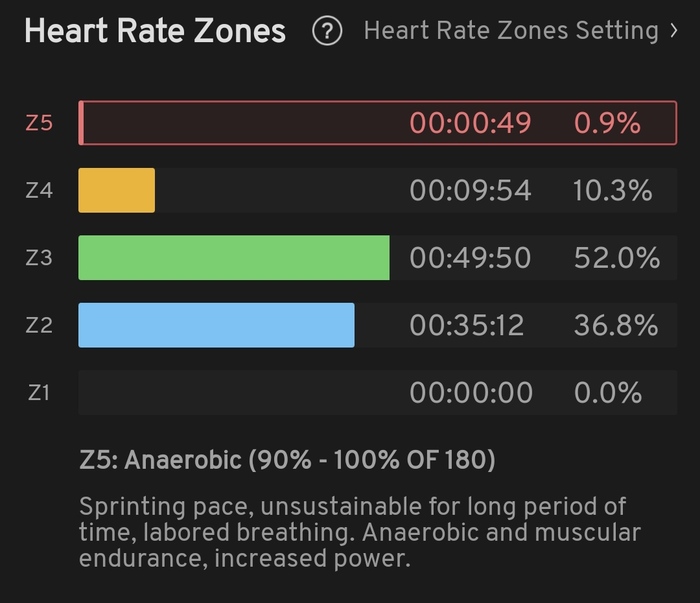Image resolution: width=700 pixels, height=603 pixels.
Task: Tap the Z1 duration 00:00:00
Action: [x=470, y=392]
